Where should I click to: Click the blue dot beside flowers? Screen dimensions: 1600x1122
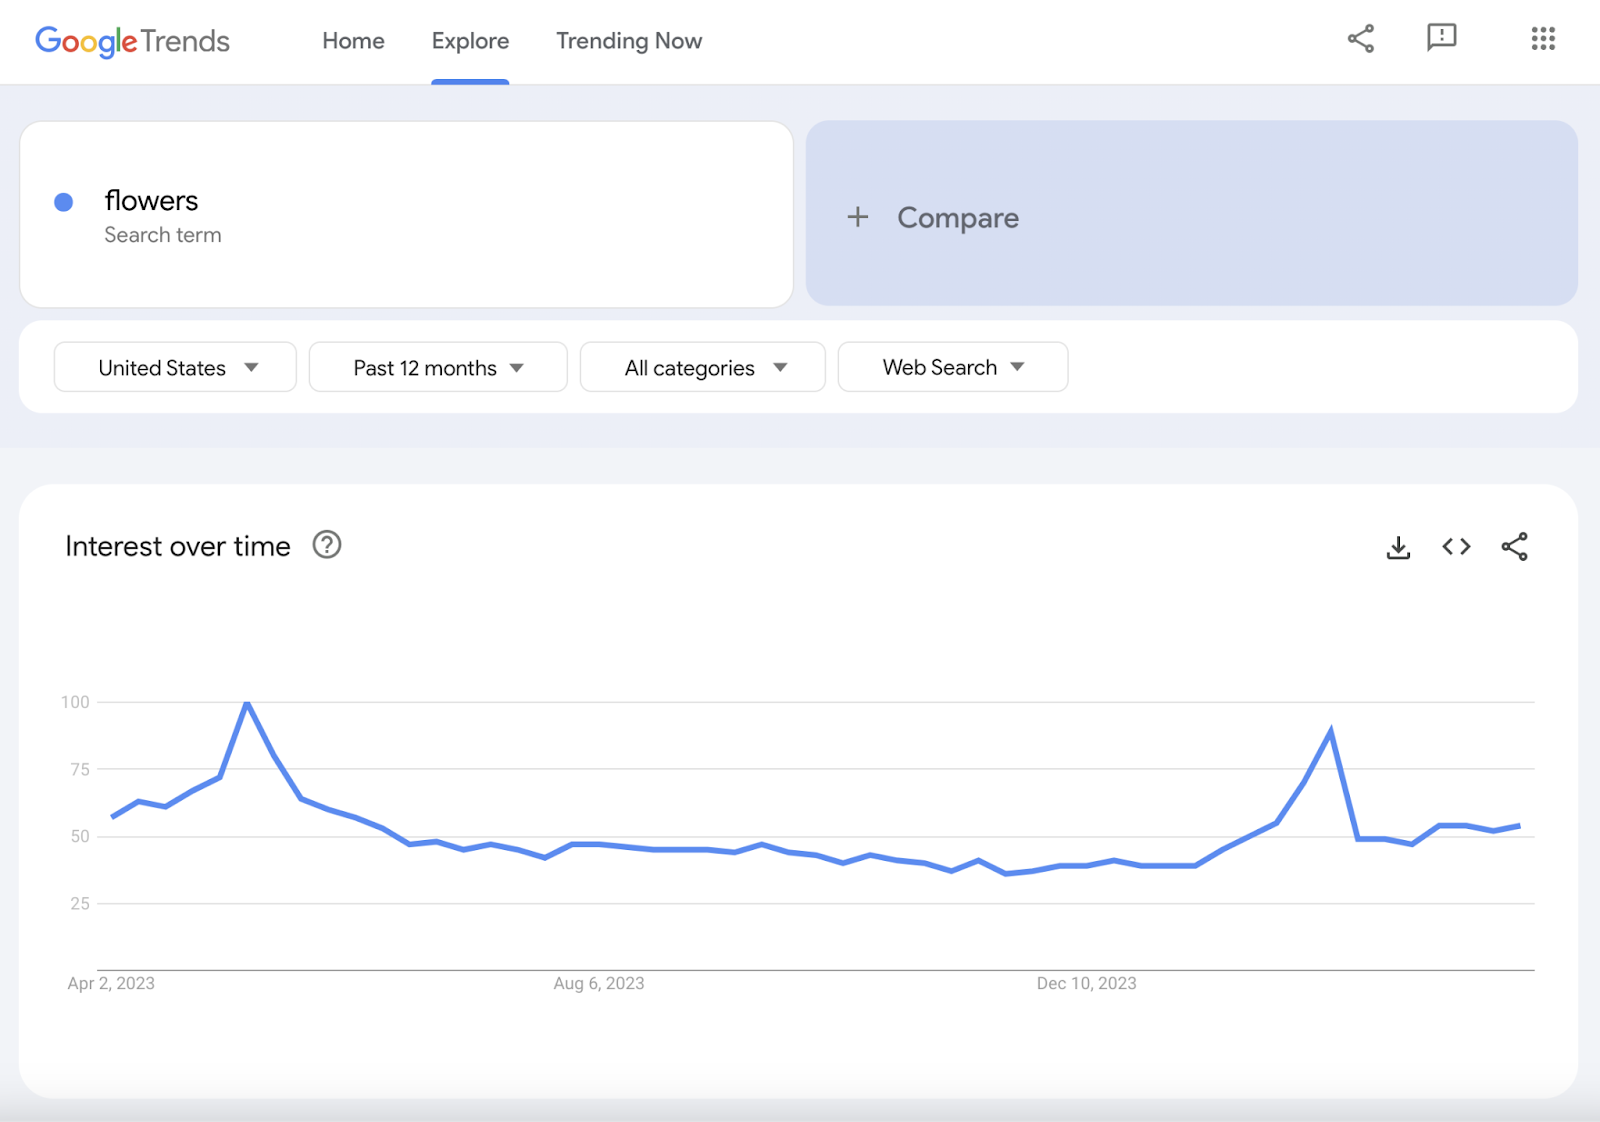tap(63, 202)
